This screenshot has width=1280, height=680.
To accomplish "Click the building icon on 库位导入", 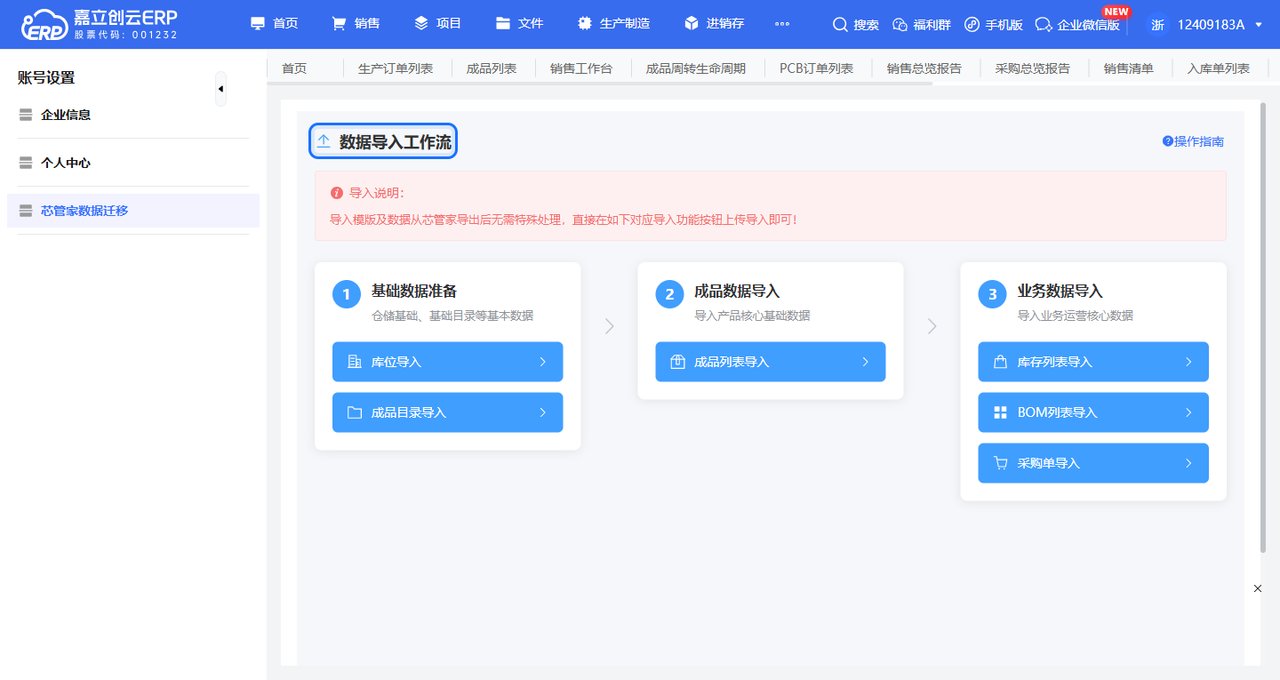I will click(354, 362).
